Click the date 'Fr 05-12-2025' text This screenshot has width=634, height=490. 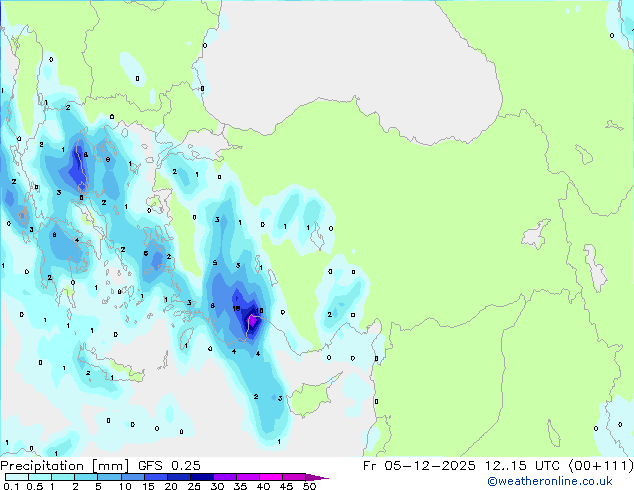tap(419, 466)
